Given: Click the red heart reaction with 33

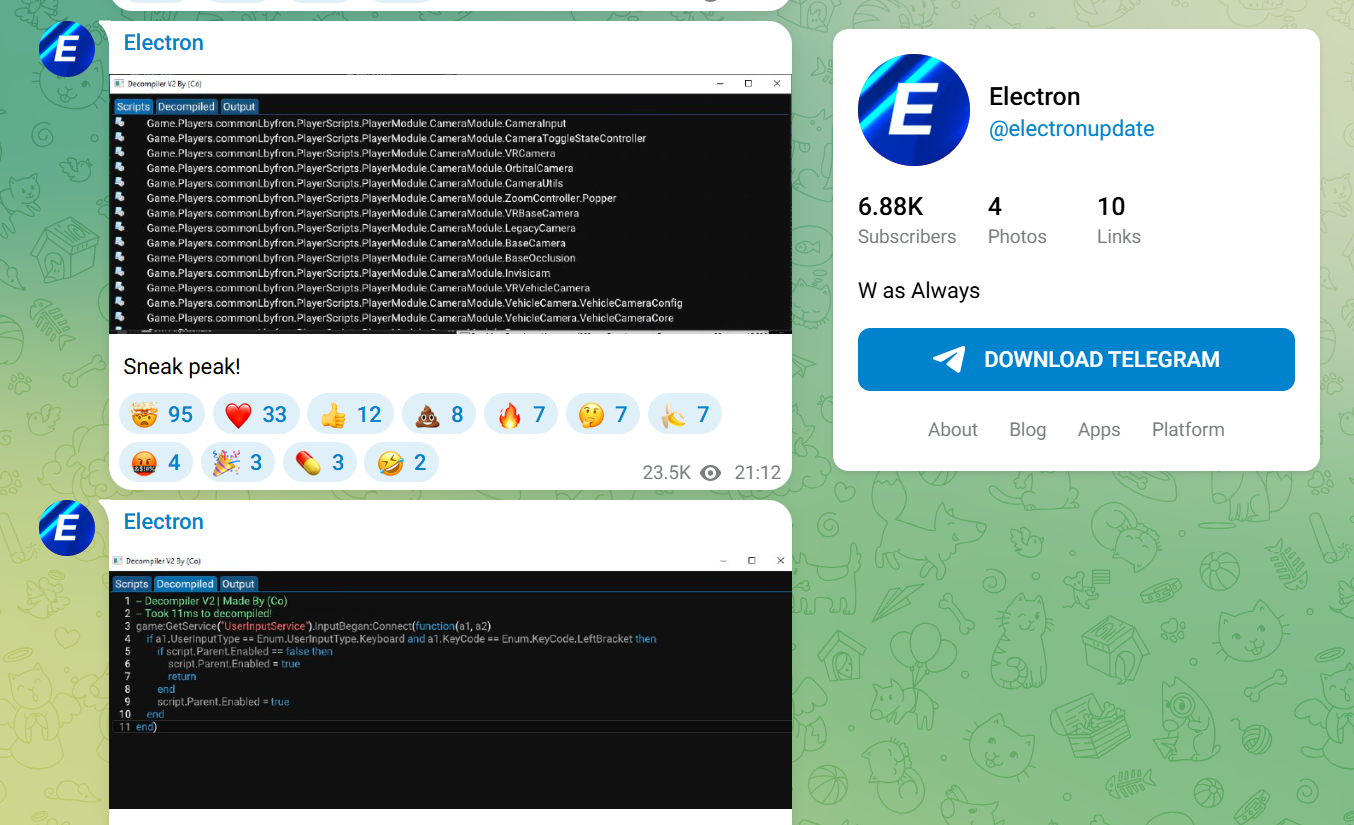Looking at the screenshot, I should 255,414.
